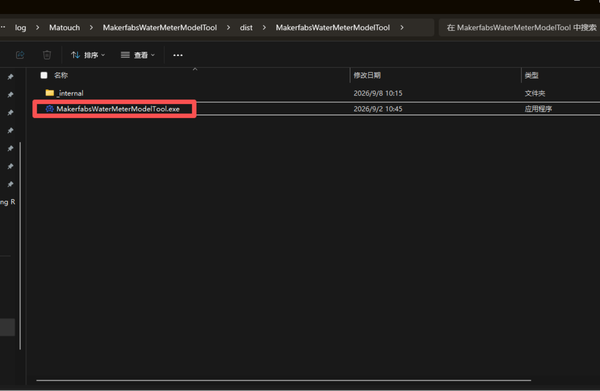Click the date 2026/9/2 10:45
This screenshot has width=600, height=391.
click(378, 109)
